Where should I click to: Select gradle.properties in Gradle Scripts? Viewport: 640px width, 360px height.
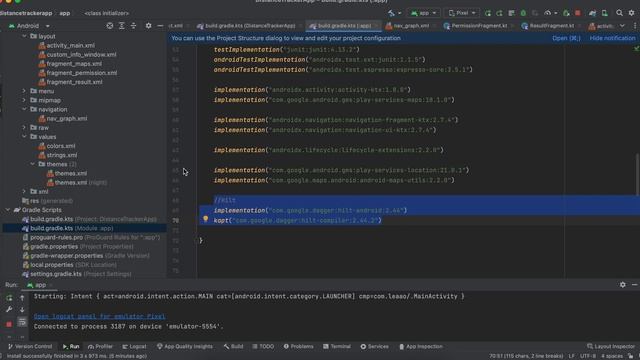point(78,247)
